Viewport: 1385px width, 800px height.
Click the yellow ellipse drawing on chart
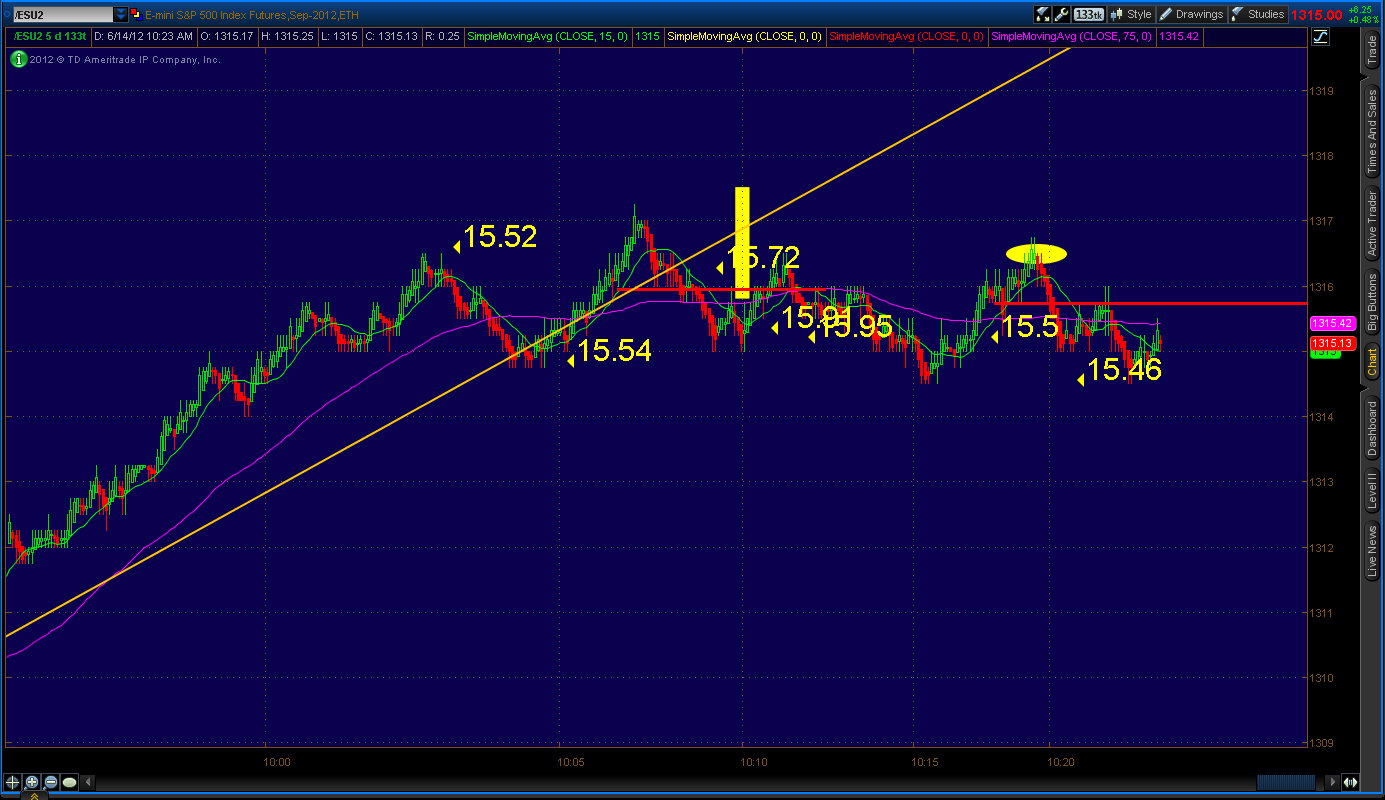1036,254
